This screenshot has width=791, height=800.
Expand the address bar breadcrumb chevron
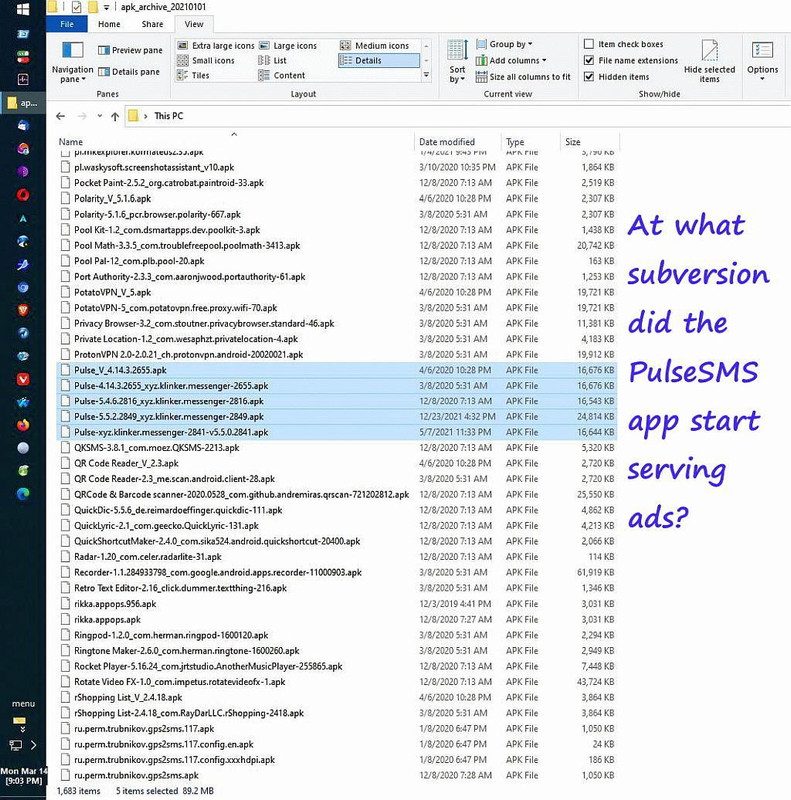coord(145,116)
